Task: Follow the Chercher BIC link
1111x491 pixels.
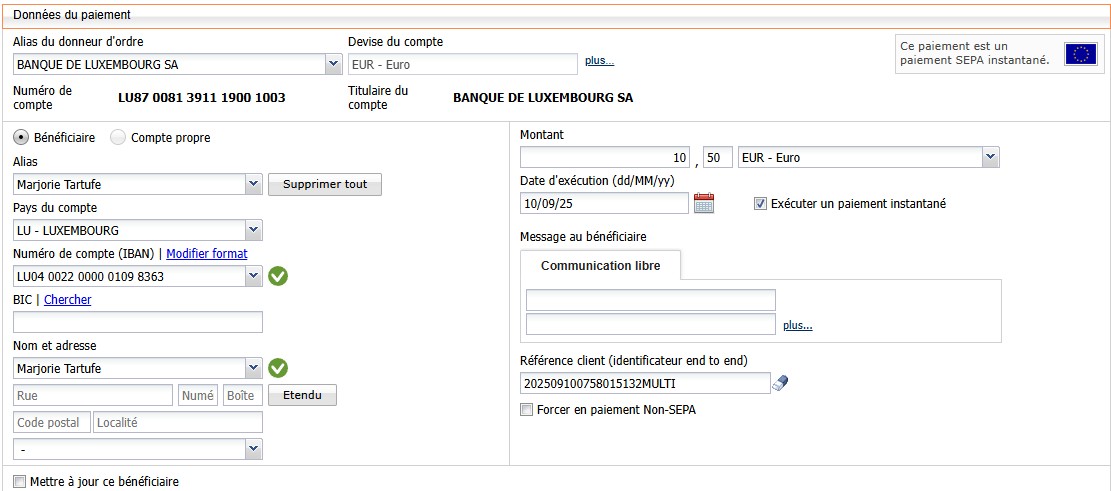Action: [67, 300]
